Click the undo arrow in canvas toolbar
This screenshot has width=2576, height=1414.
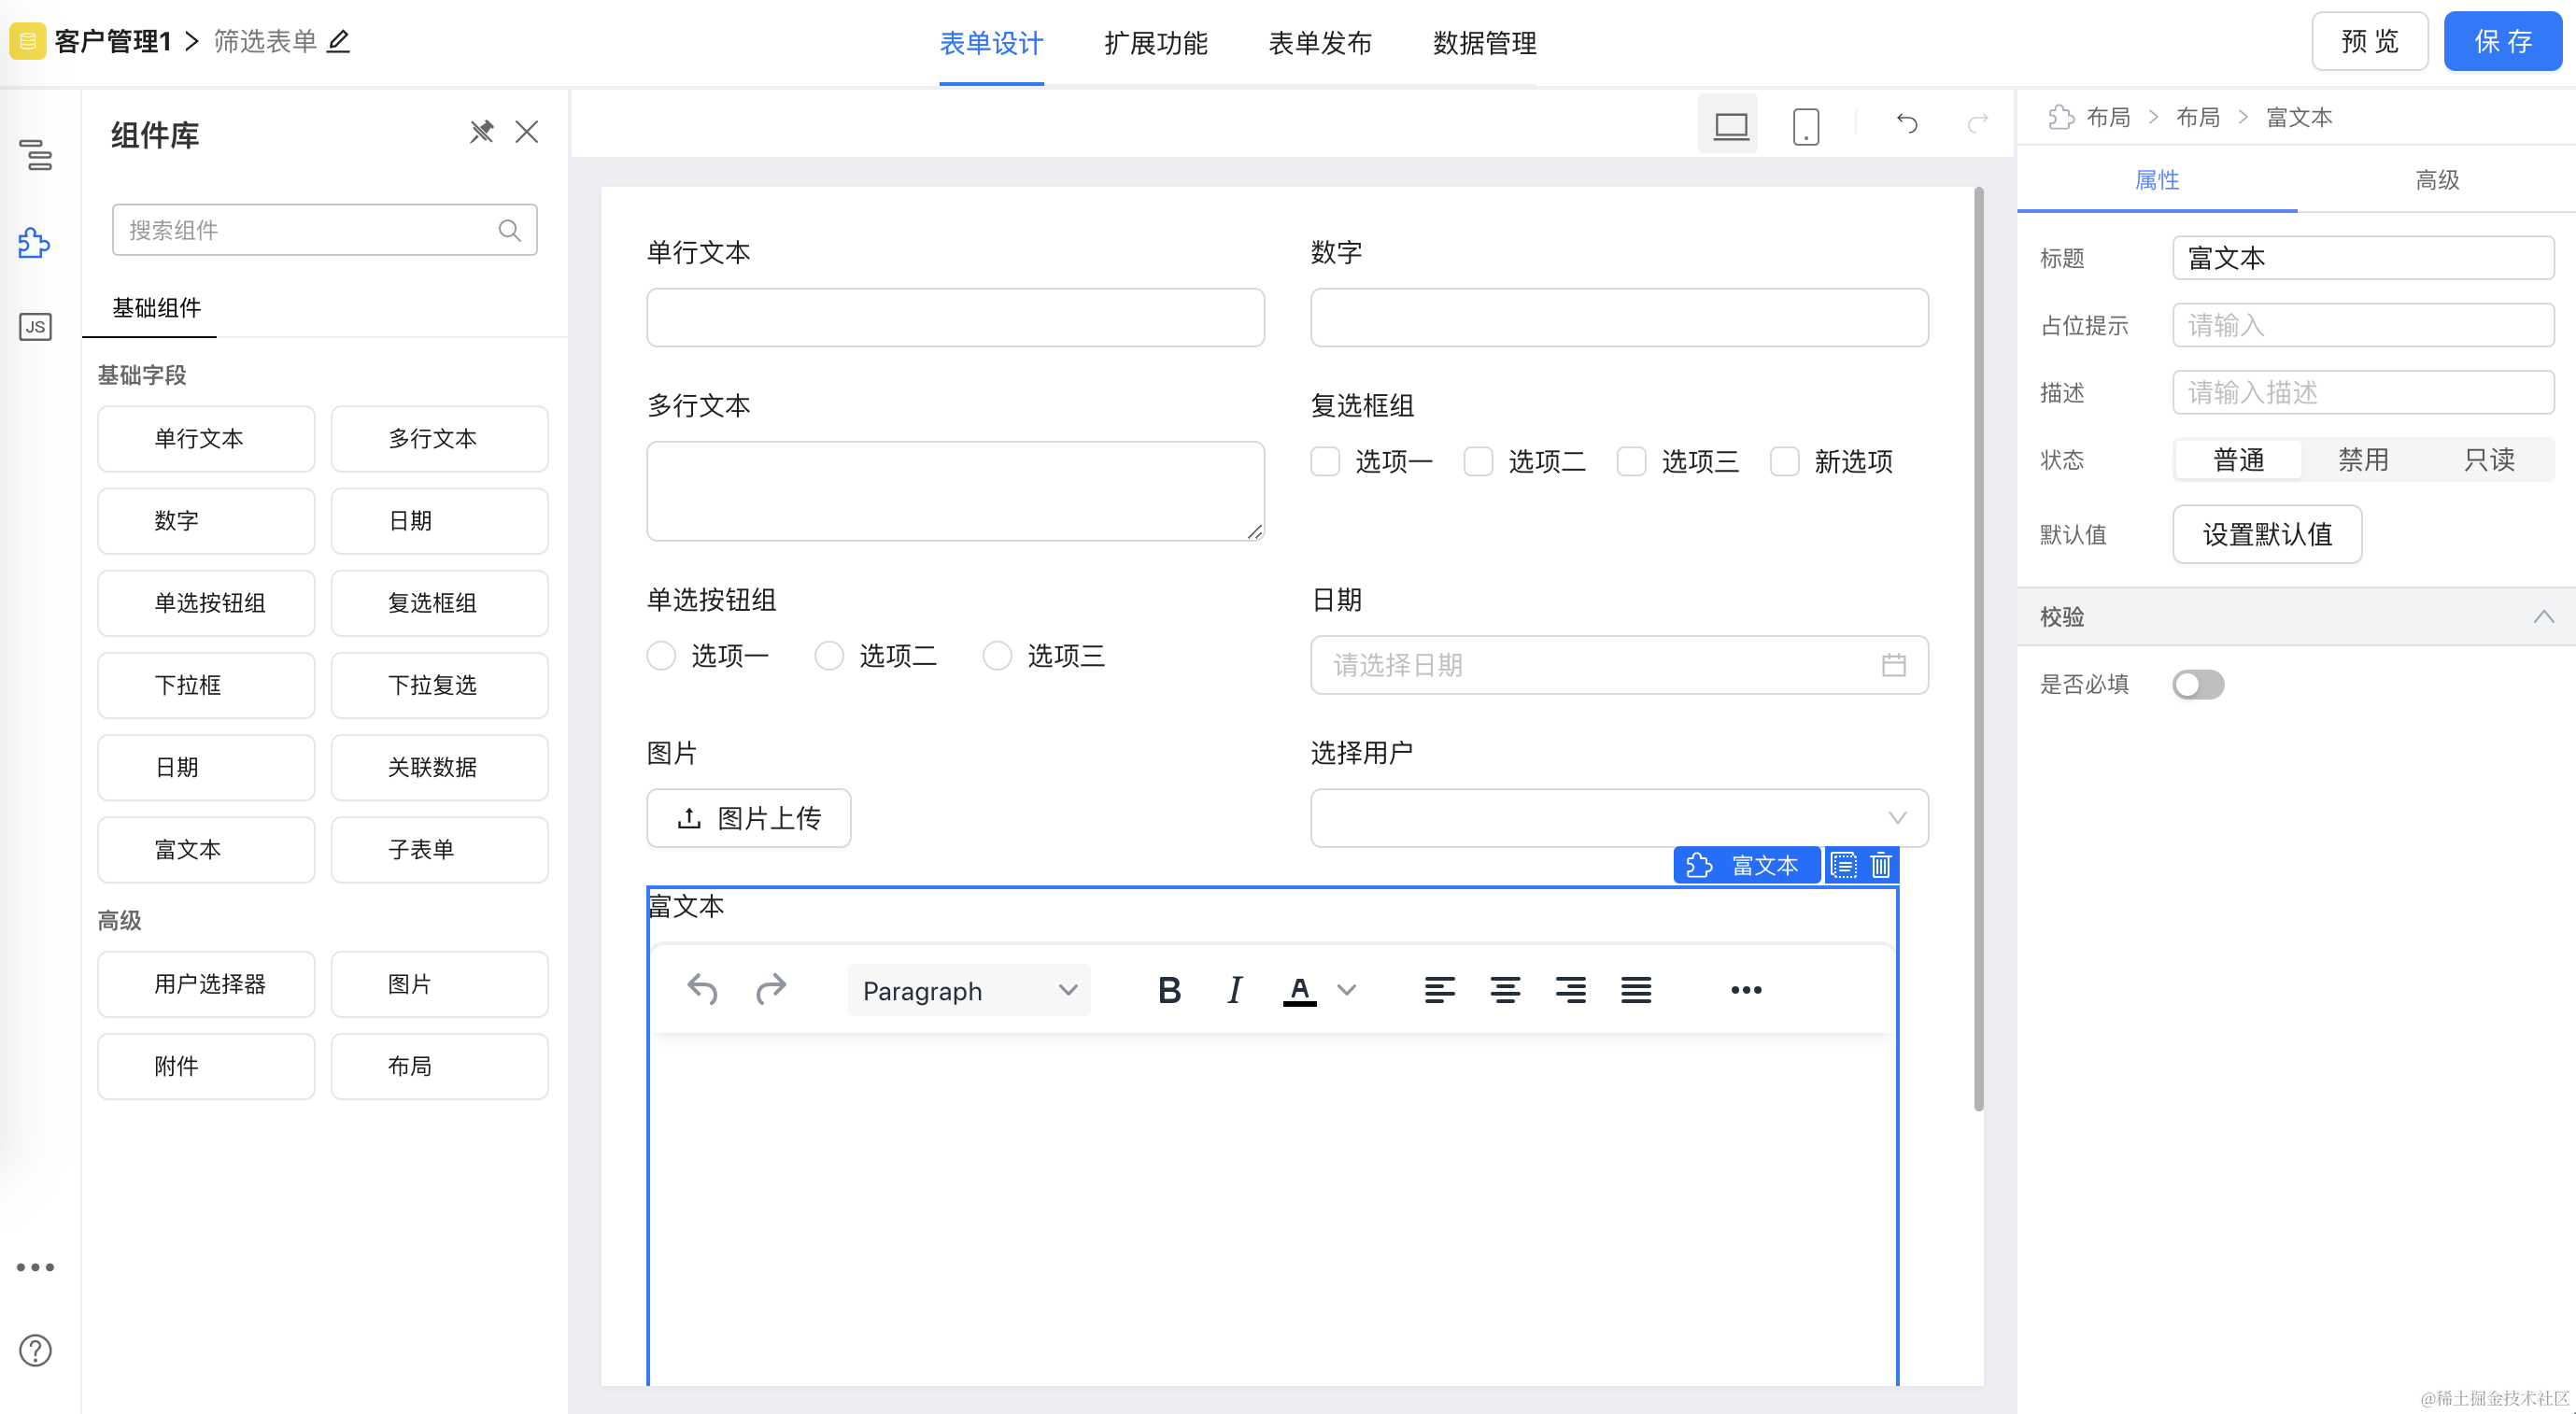click(1906, 123)
